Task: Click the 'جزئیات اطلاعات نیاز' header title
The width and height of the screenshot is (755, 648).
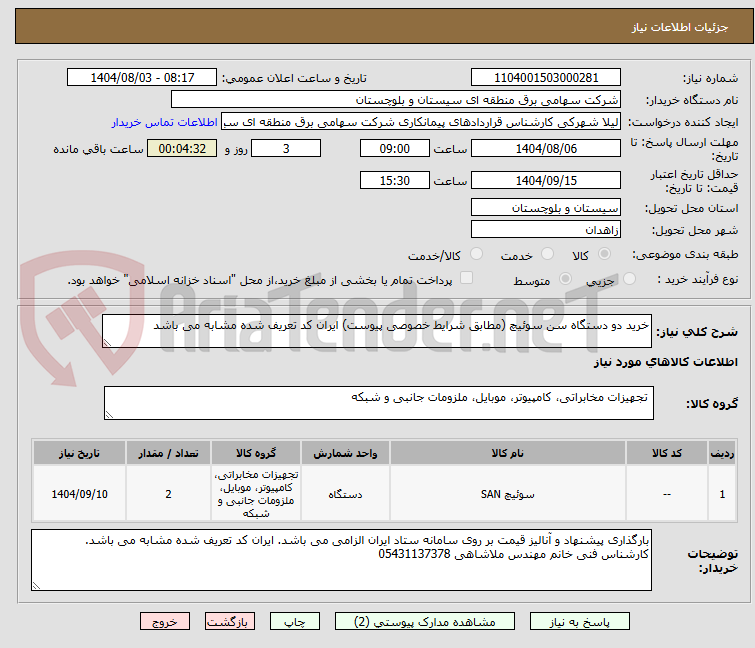Action: pyautogui.click(x=680, y=27)
